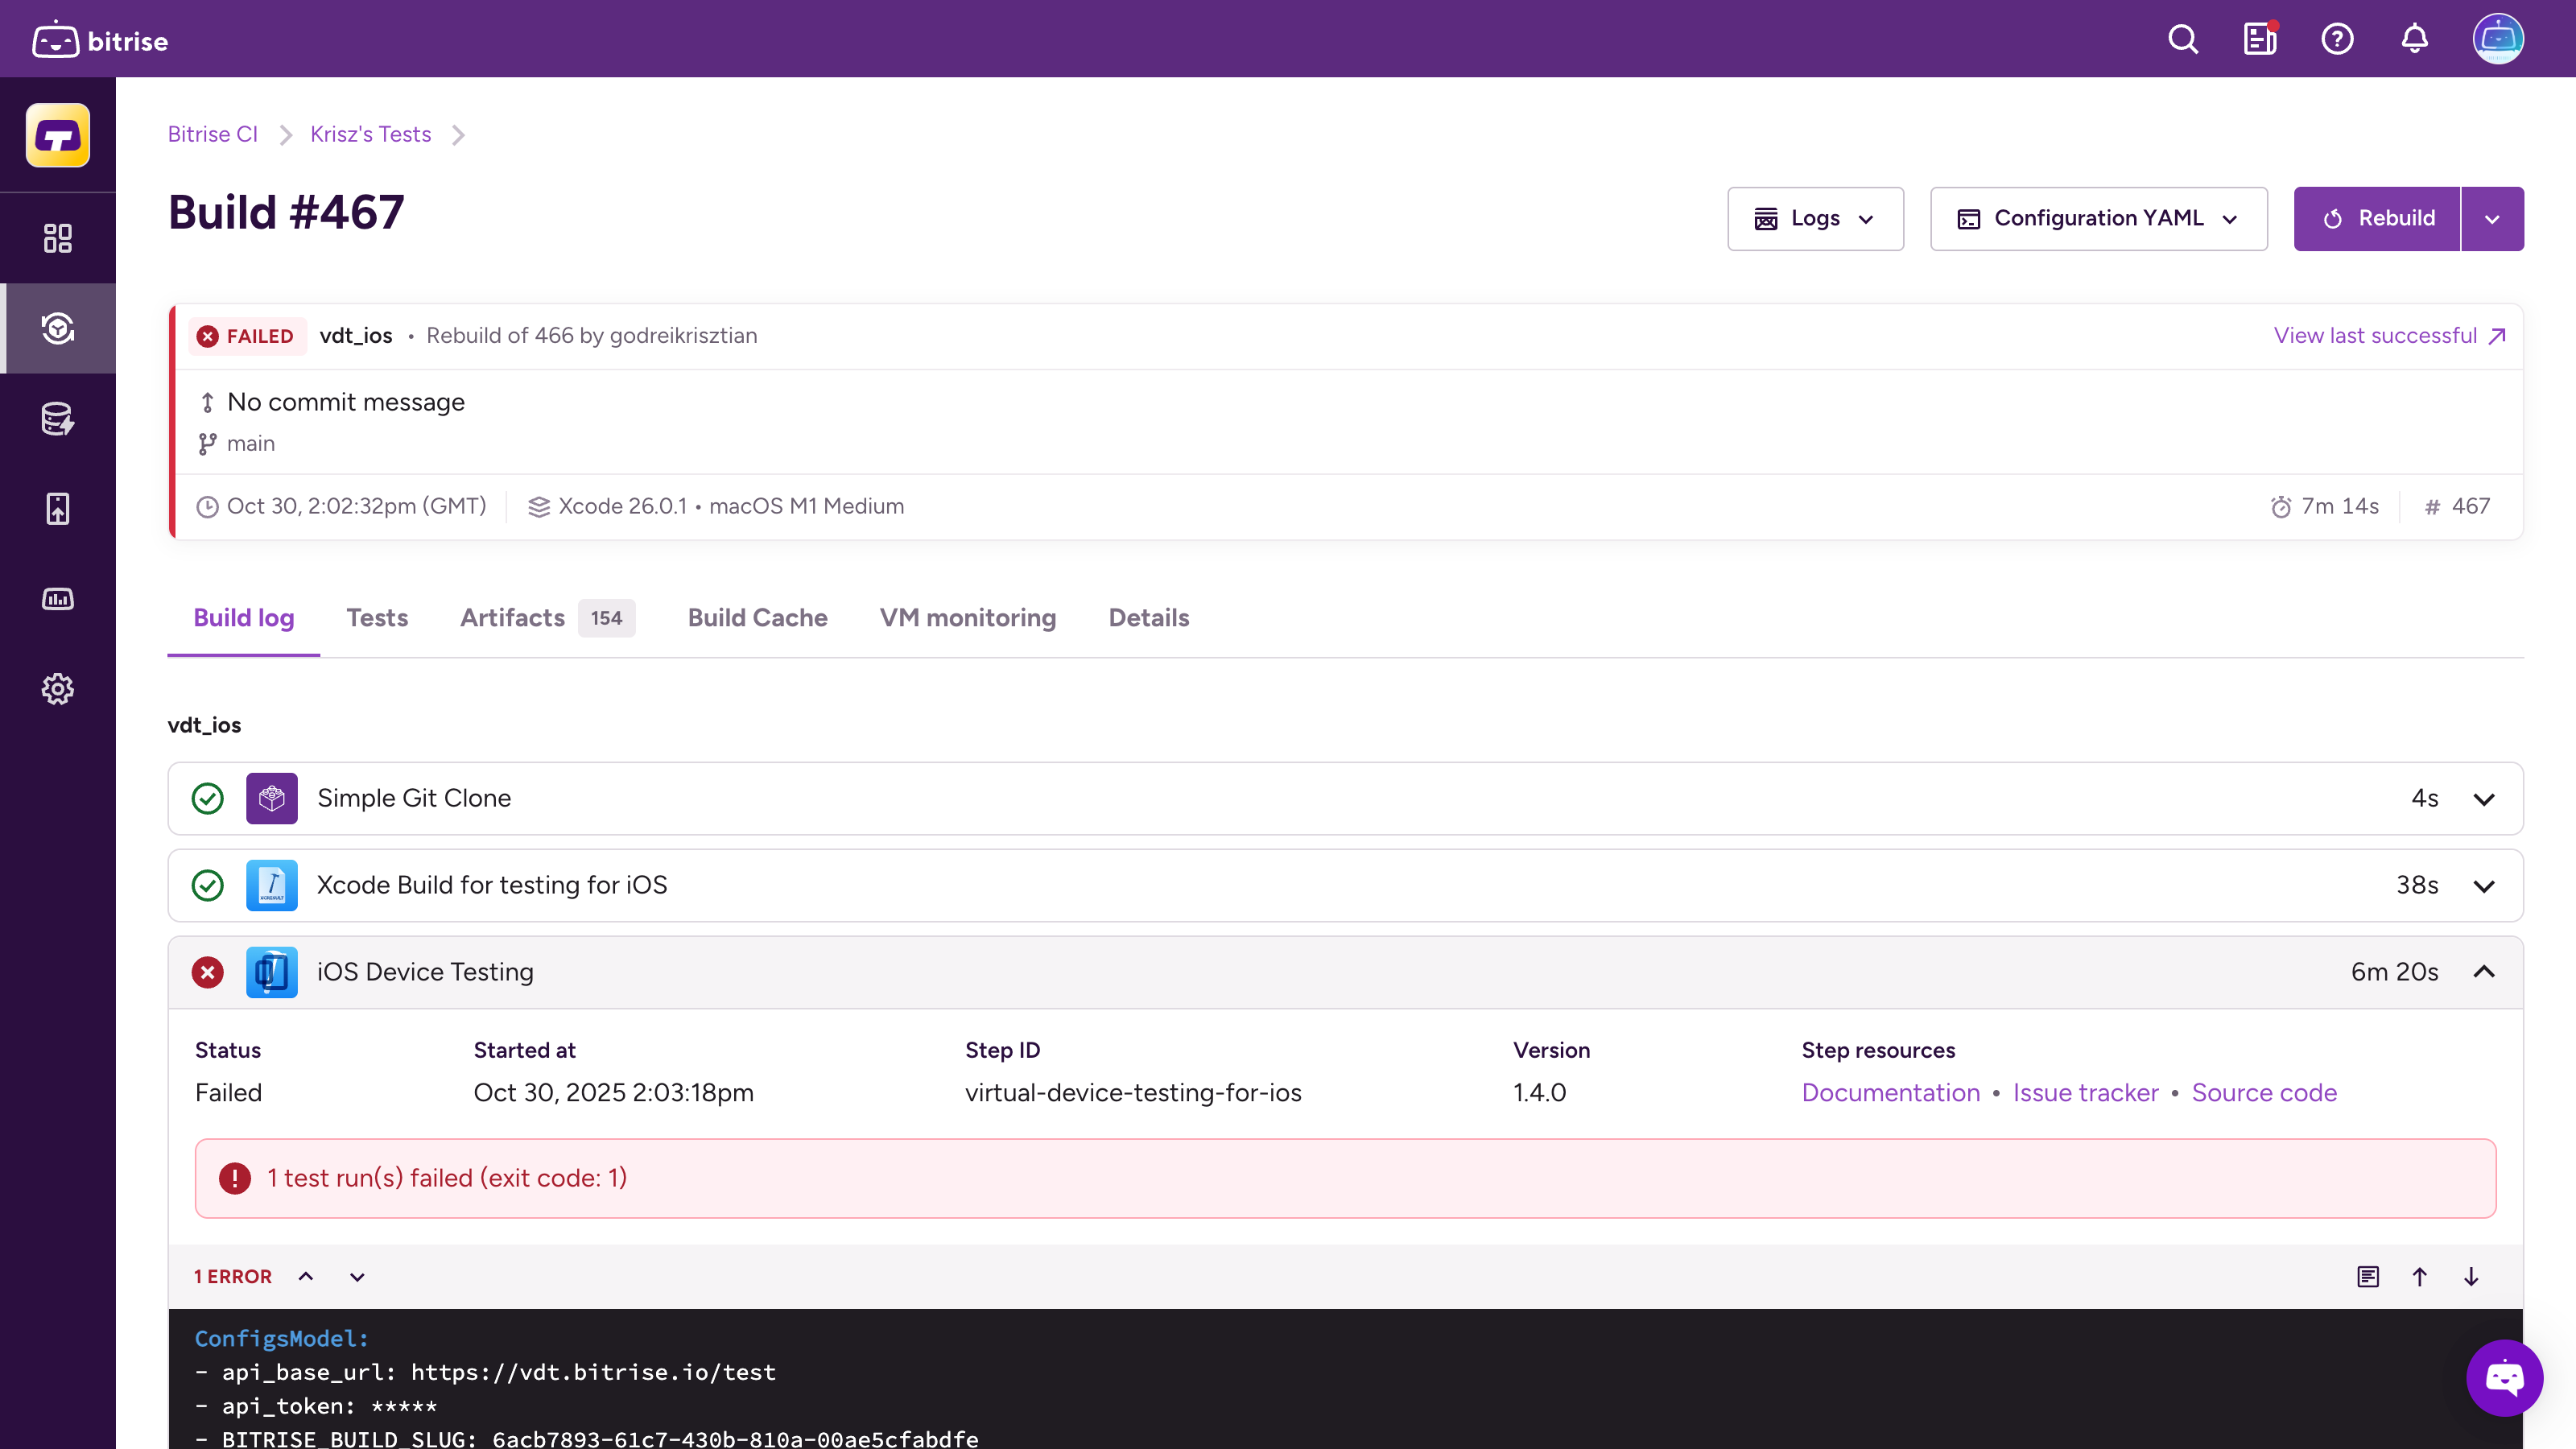Open the live chat support bubble
Viewport: 2576px width, 1449px height.
(x=2504, y=1378)
